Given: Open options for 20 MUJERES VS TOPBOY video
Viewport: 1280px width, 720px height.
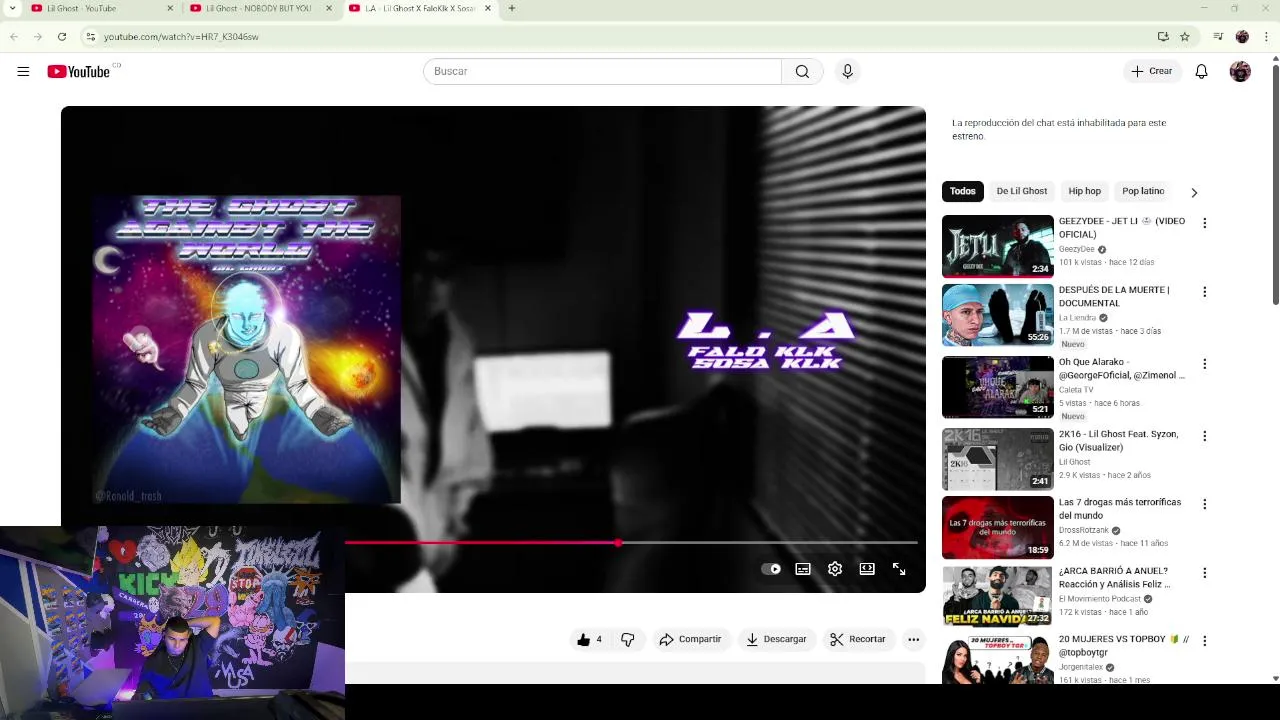Looking at the screenshot, I should click(x=1204, y=641).
